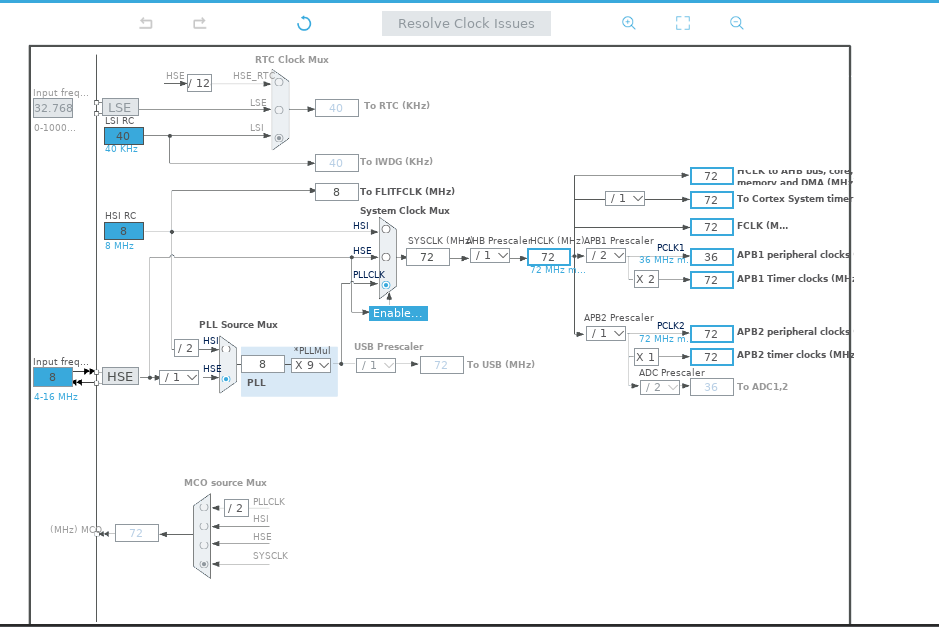939x627 pixels.
Task: Expand the APB1 Prescaler dropdown
Action: coord(605,255)
